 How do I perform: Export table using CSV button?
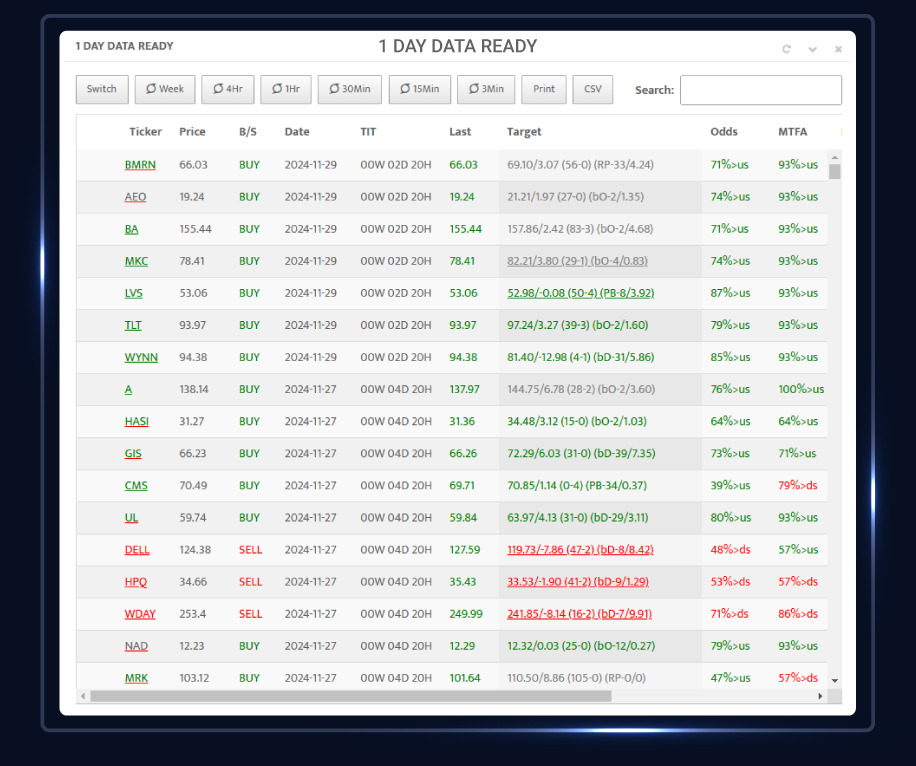point(592,89)
